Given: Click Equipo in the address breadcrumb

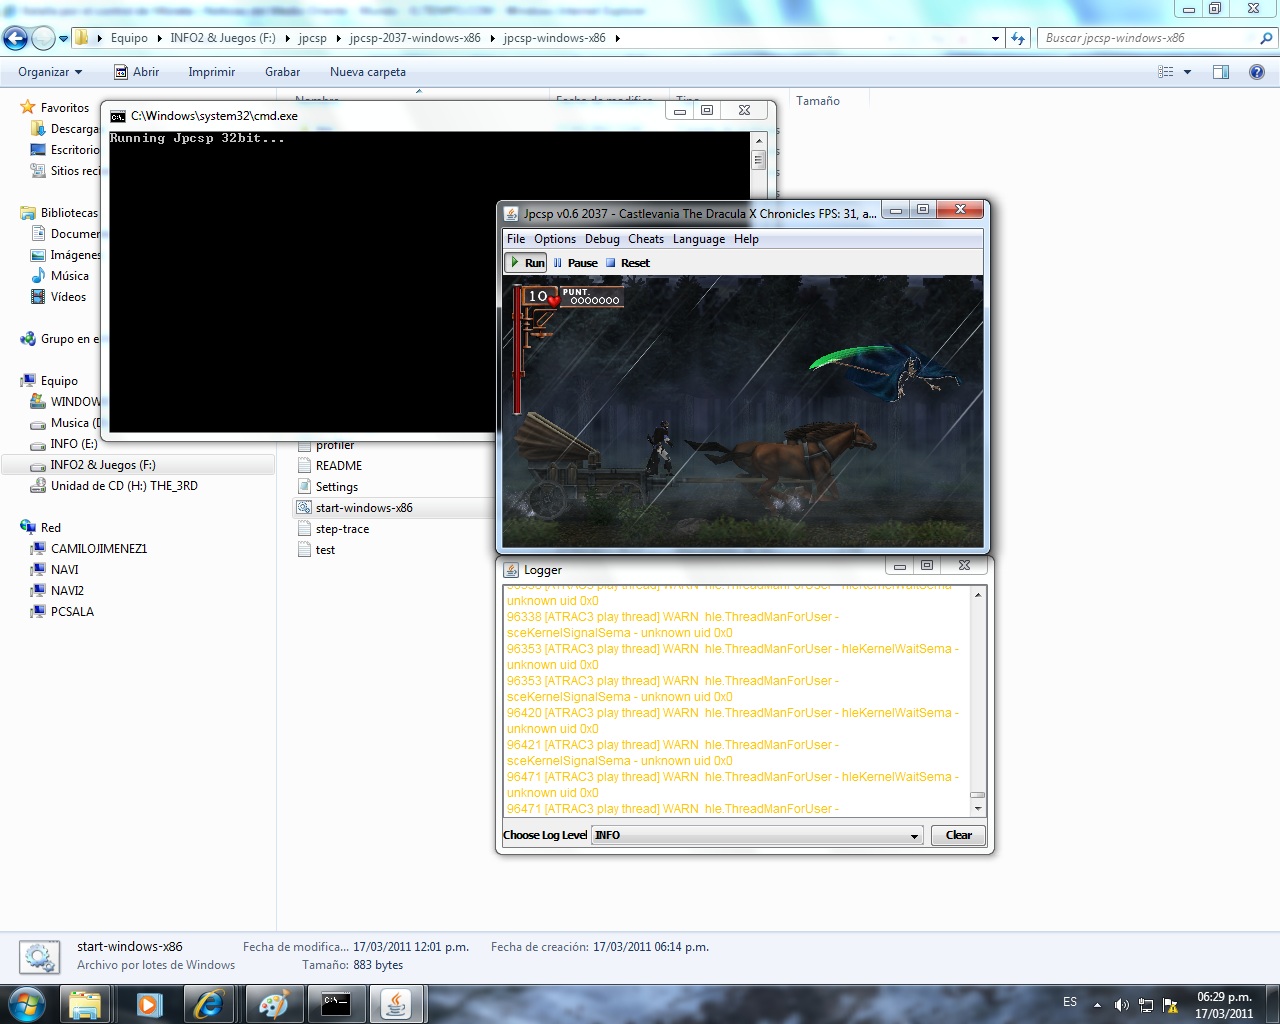Looking at the screenshot, I should tap(129, 38).
